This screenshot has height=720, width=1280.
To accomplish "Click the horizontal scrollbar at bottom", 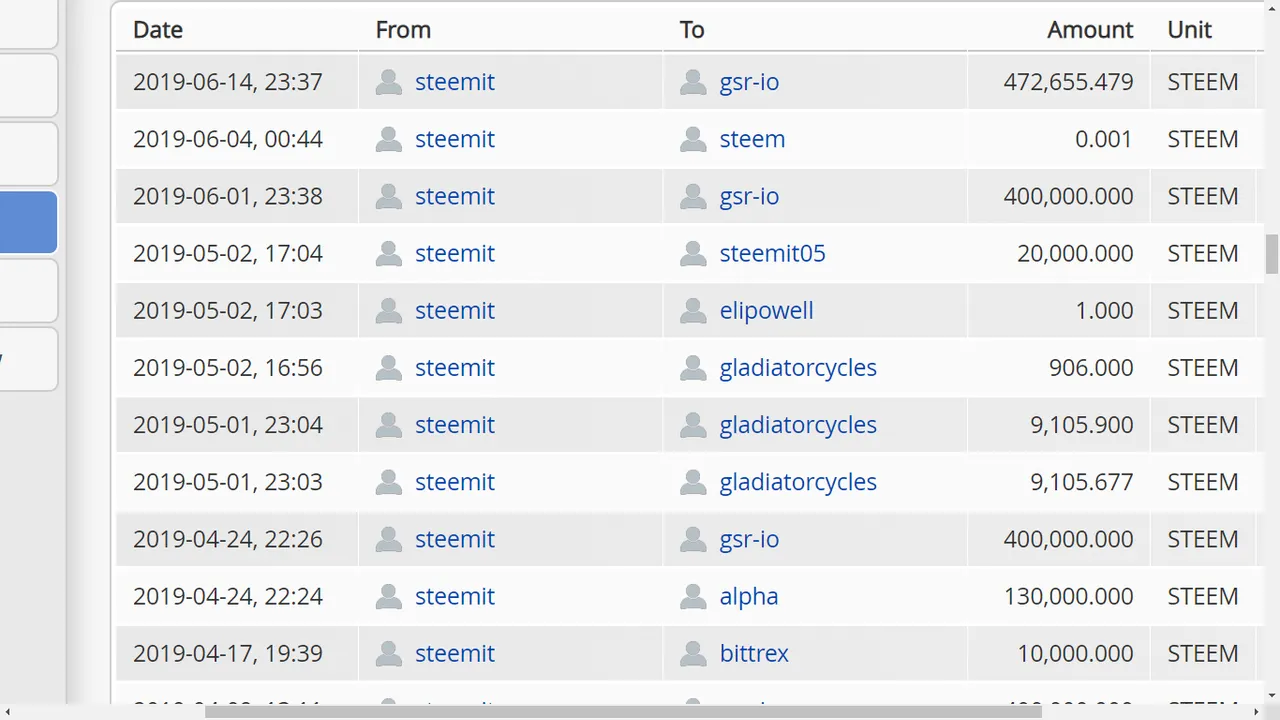I will (x=622, y=711).
